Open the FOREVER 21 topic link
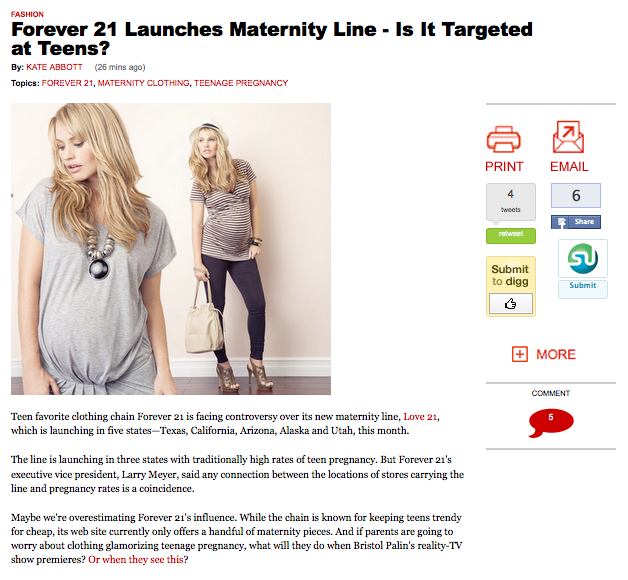This screenshot has height=580, width=628. coord(67,83)
